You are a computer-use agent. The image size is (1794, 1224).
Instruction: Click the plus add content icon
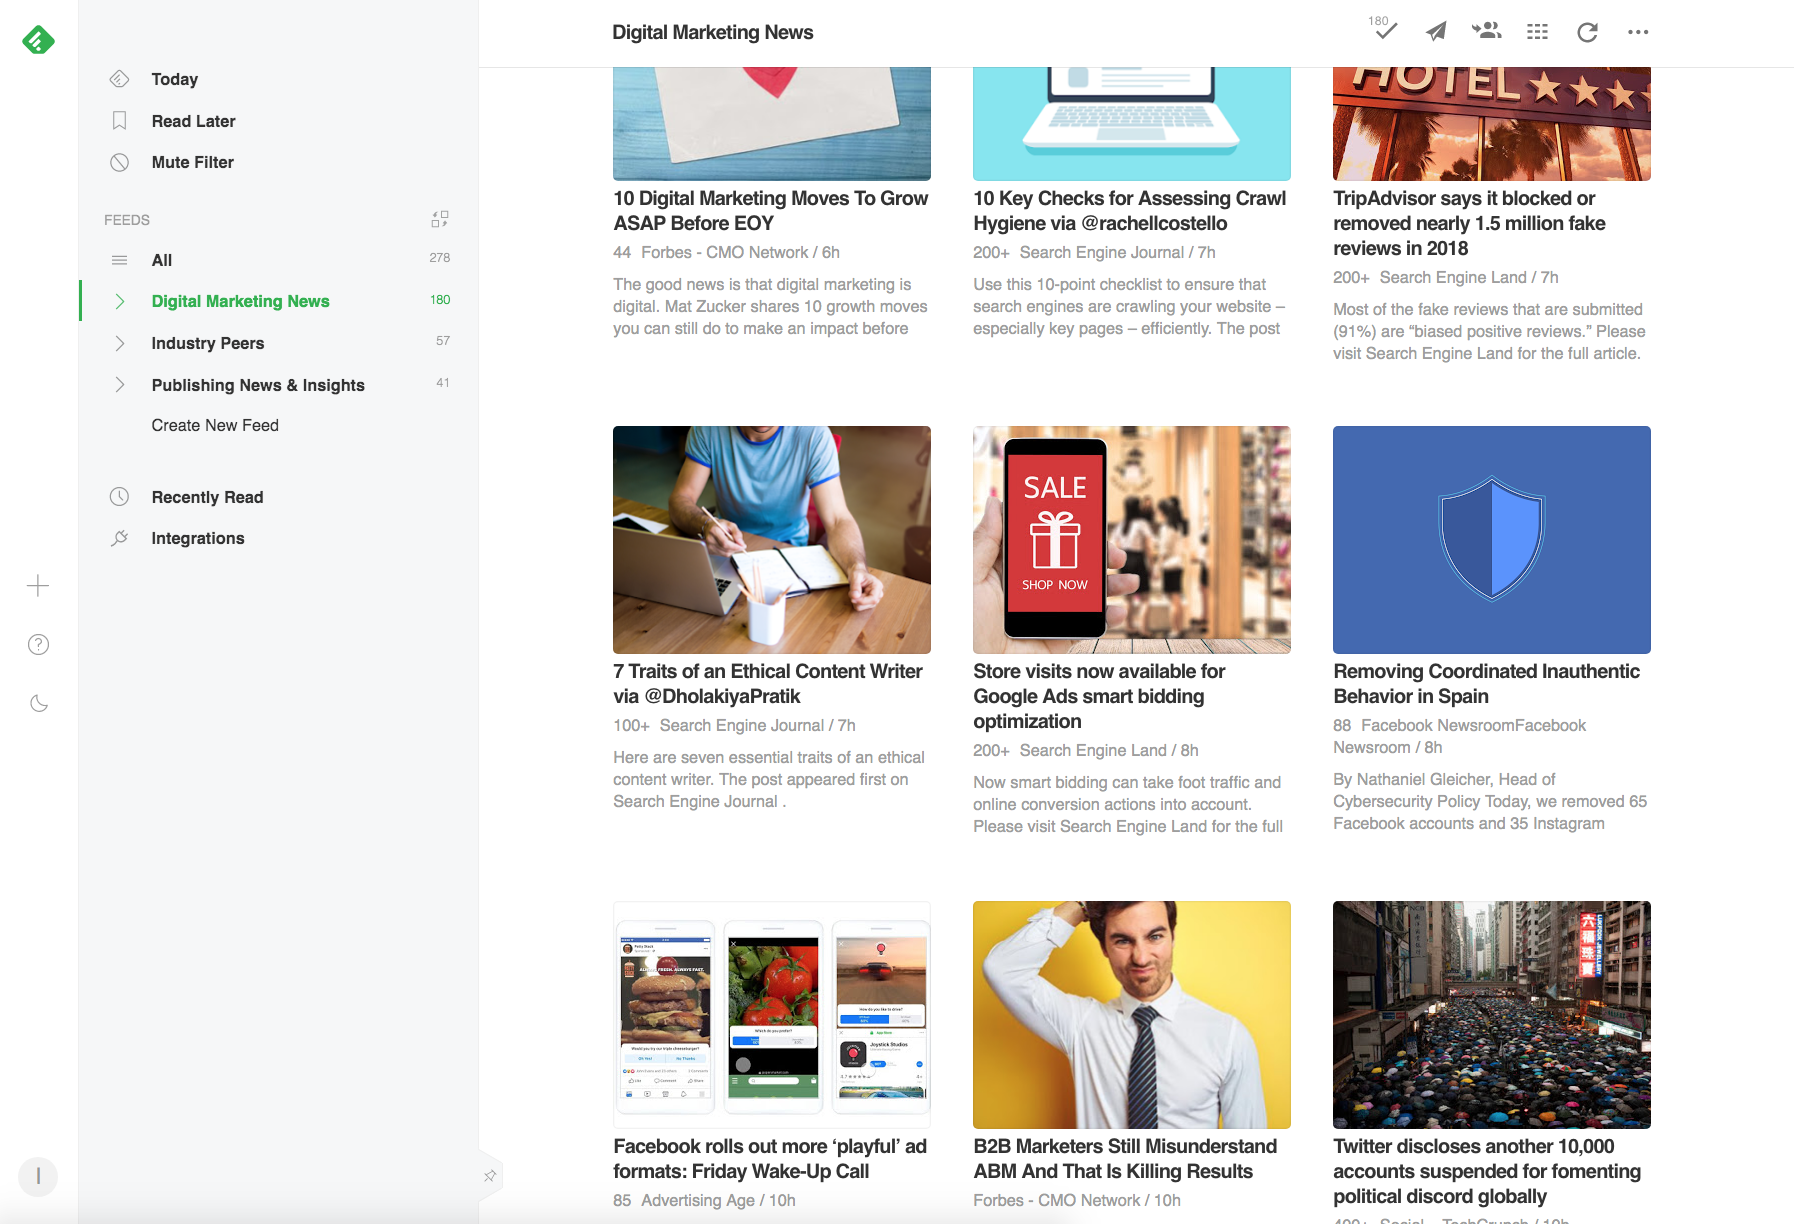[38, 586]
